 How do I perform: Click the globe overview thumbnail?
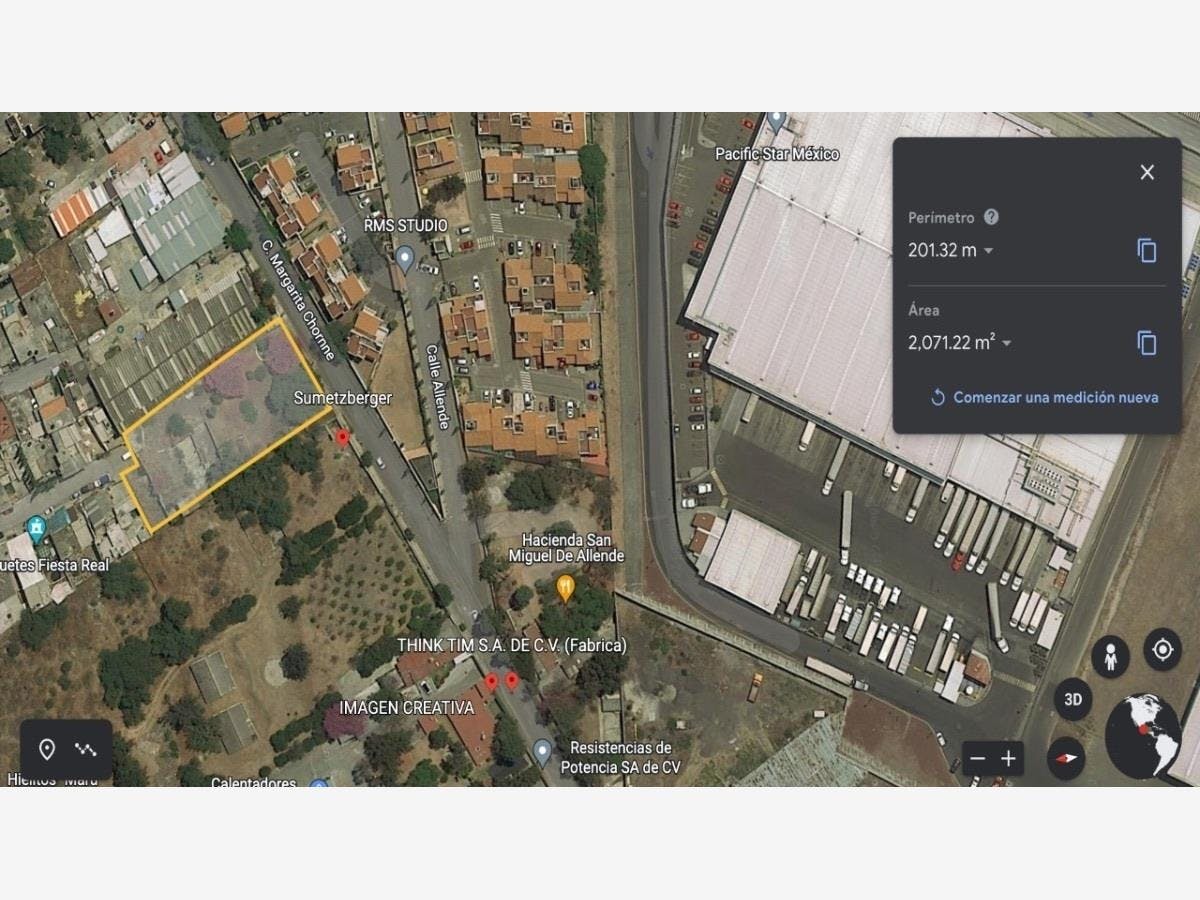pos(1143,736)
